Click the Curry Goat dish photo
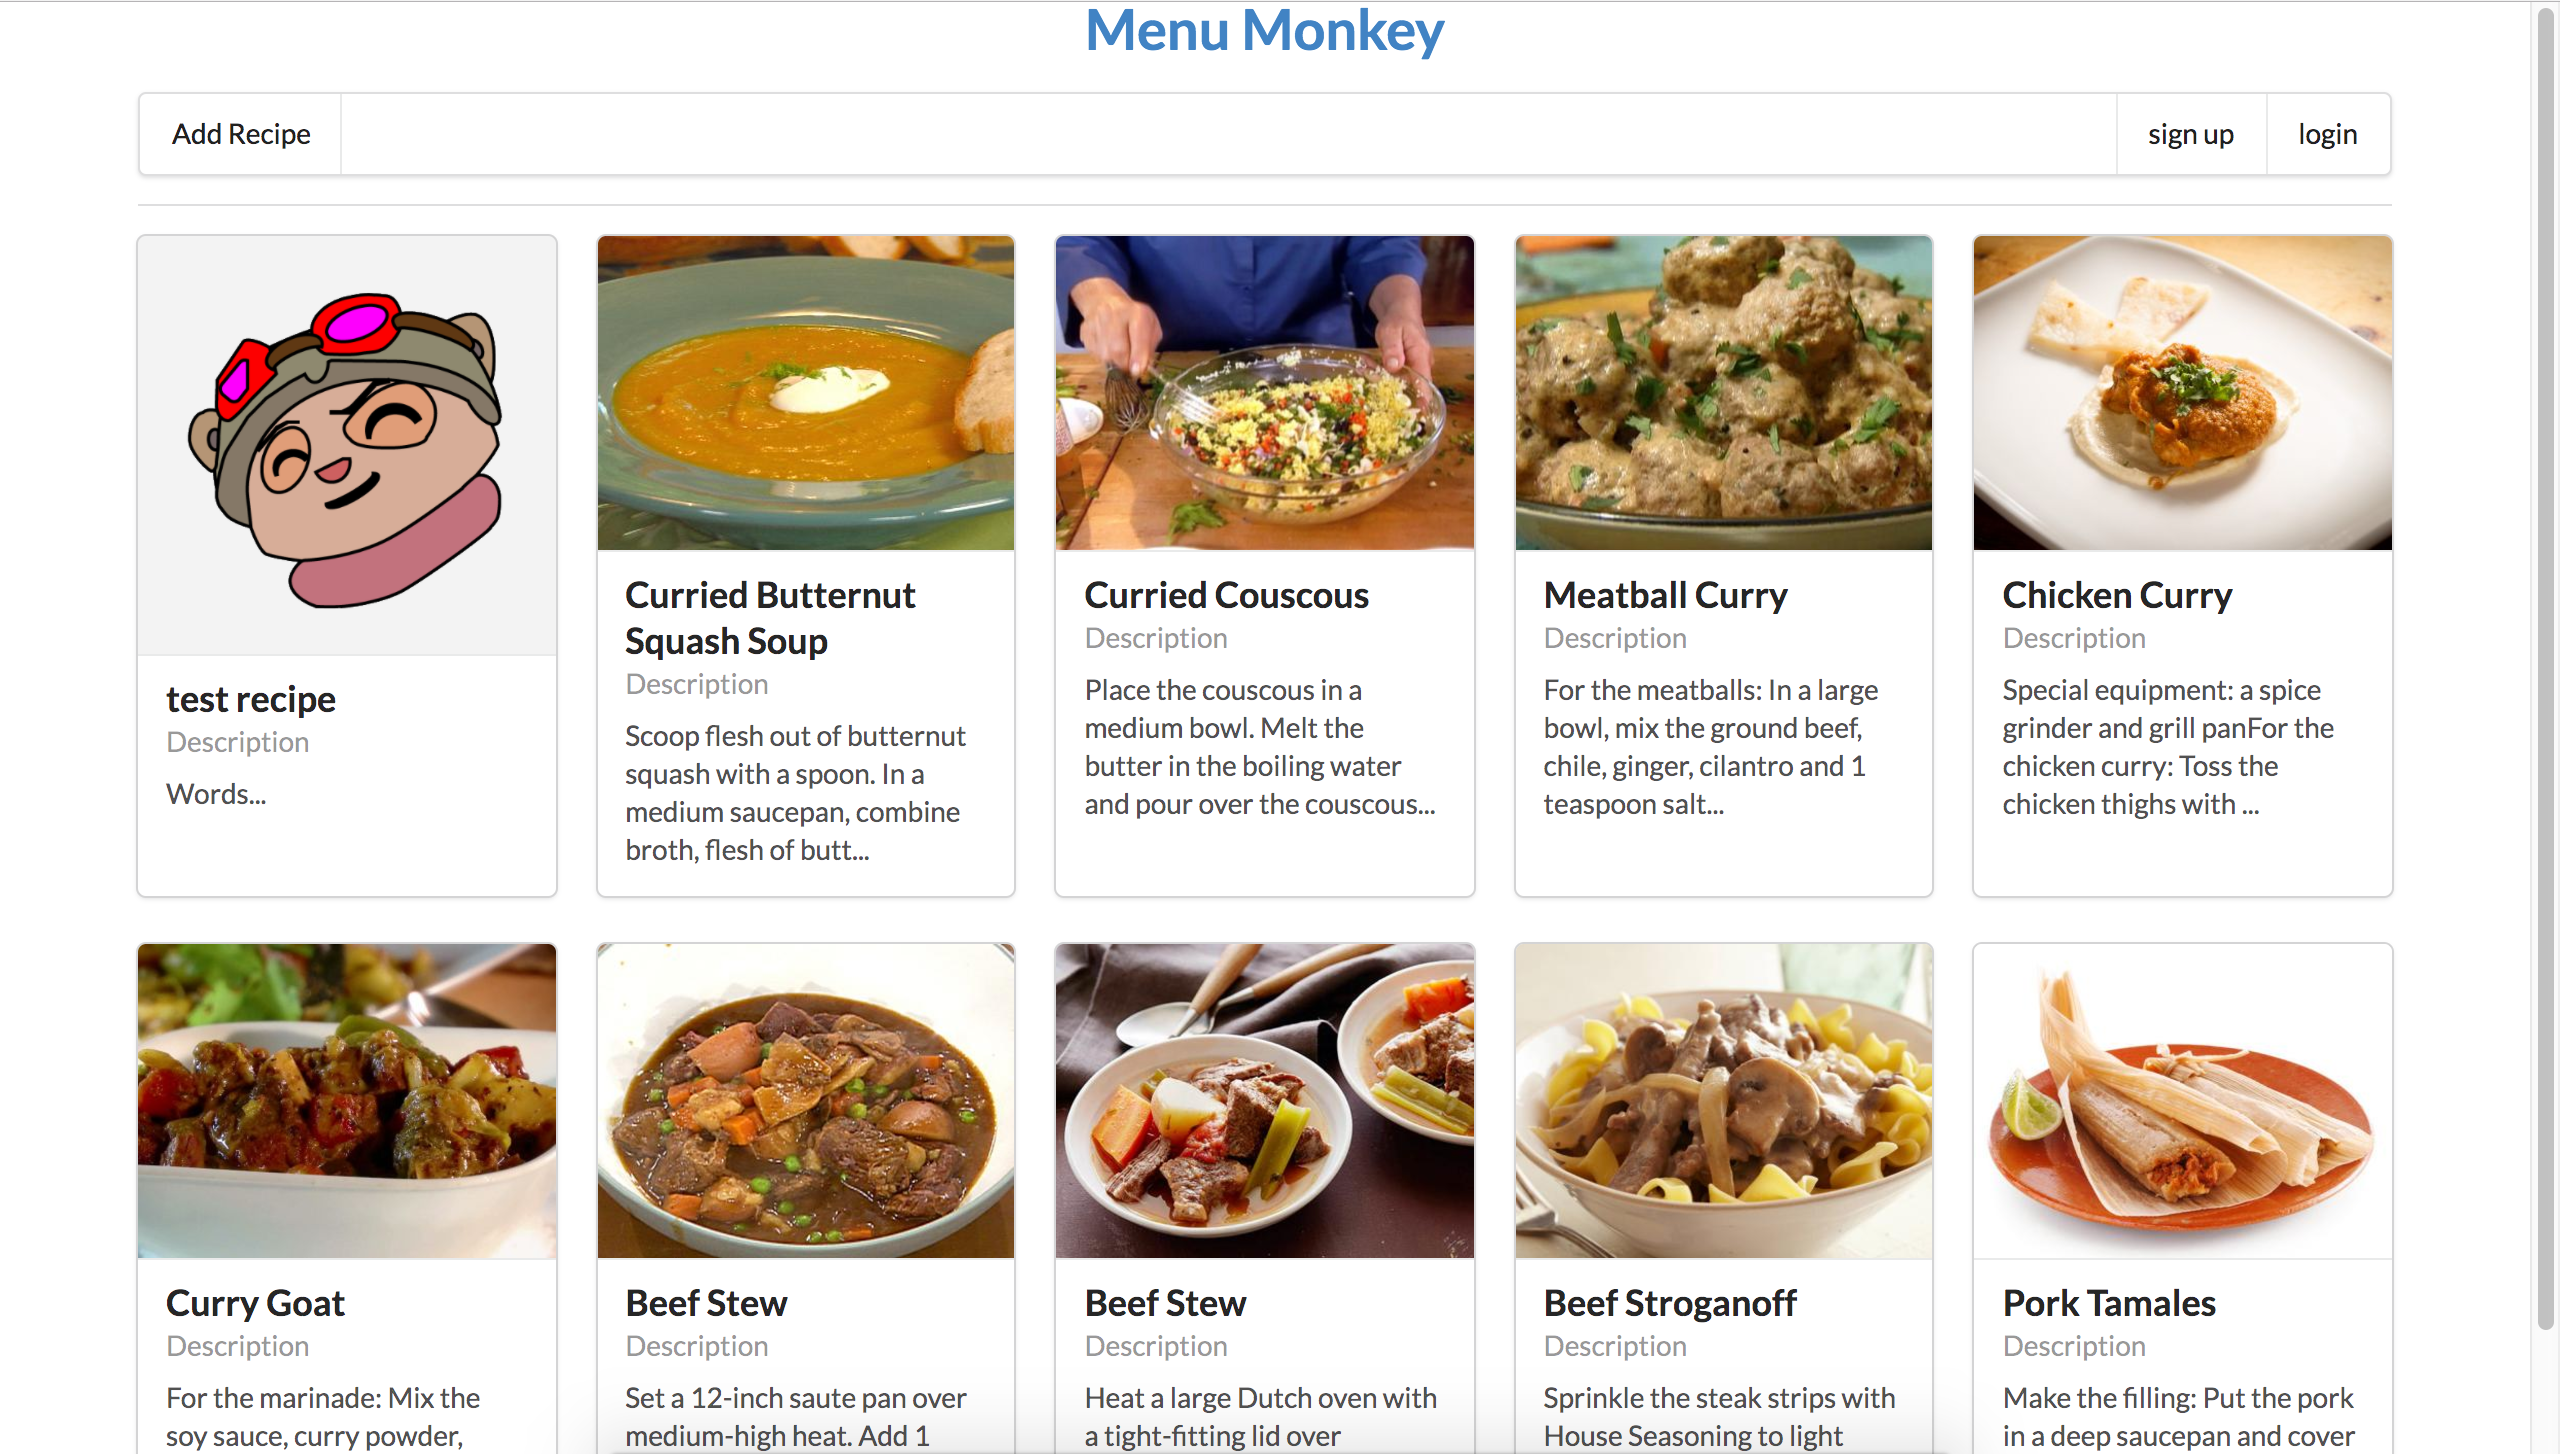The image size is (2560, 1454). (x=347, y=1101)
